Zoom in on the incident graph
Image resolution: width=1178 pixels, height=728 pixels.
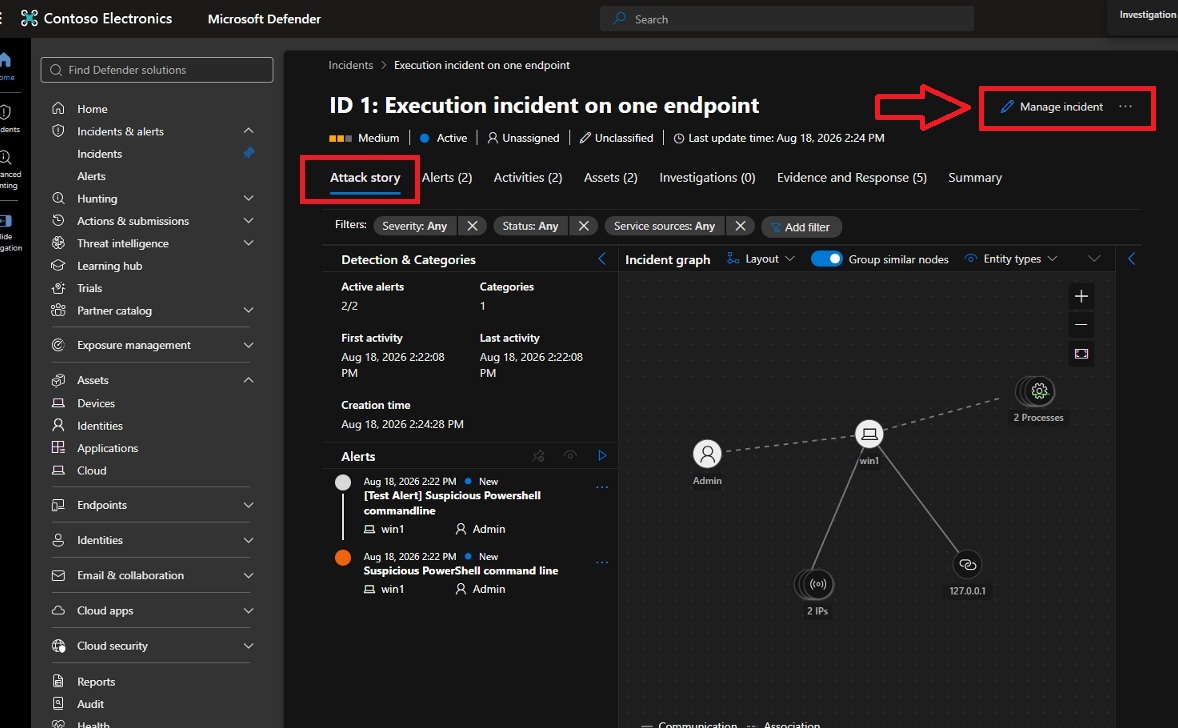tap(1081, 296)
